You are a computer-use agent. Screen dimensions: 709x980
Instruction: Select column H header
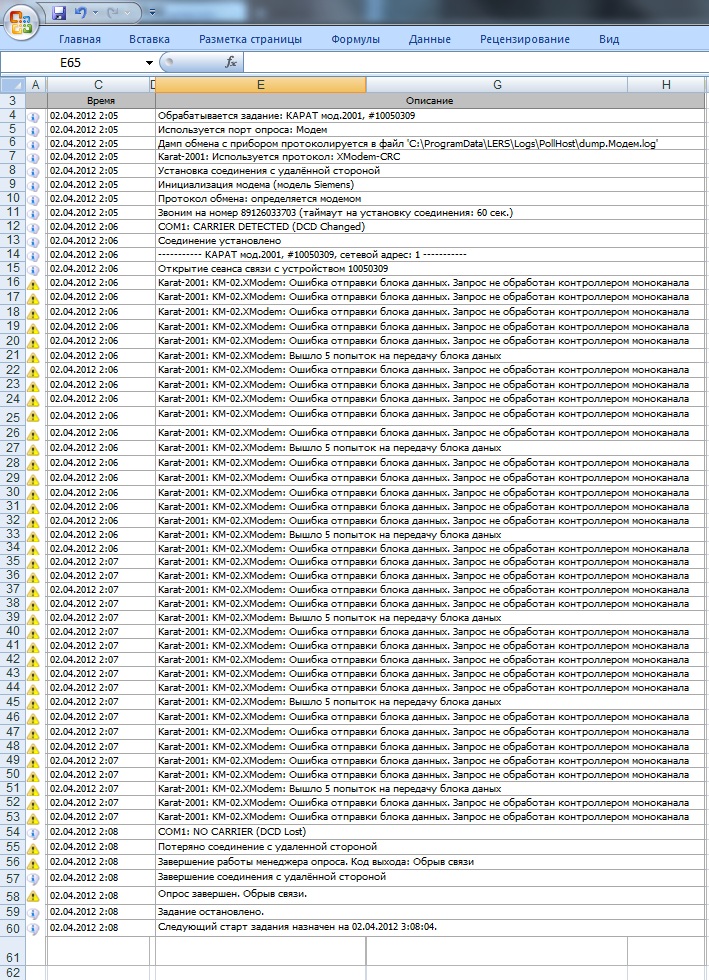click(x=666, y=84)
